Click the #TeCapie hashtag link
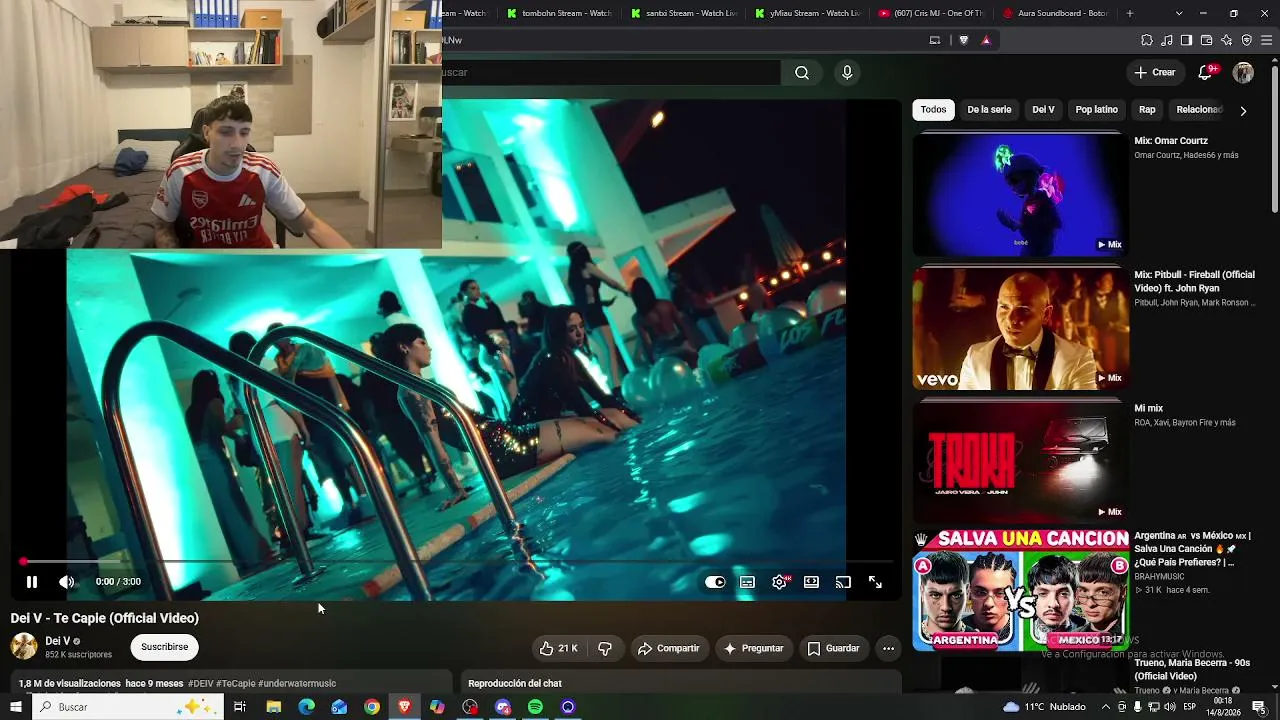Screen dimensions: 1280x720 (x=235, y=684)
